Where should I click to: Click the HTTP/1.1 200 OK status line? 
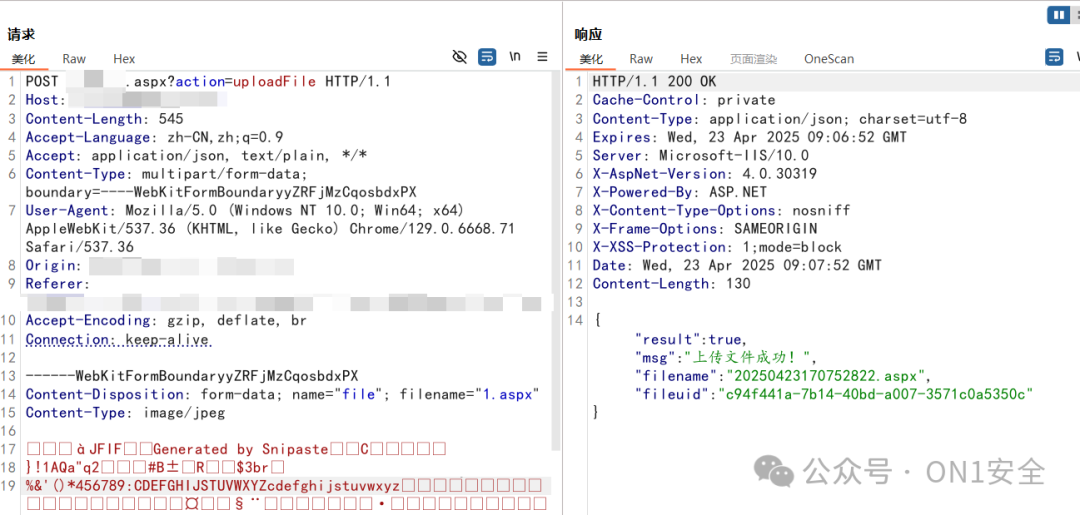(x=654, y=82)
